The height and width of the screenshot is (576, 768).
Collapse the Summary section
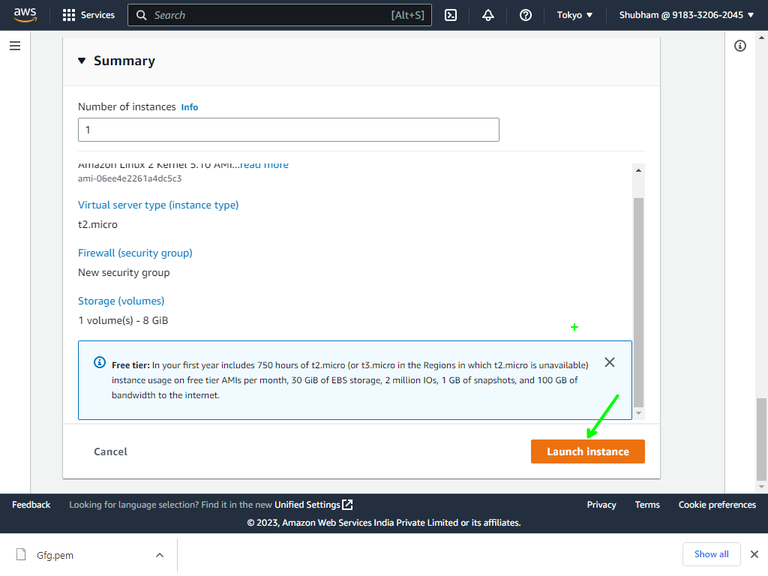[82, 61]
